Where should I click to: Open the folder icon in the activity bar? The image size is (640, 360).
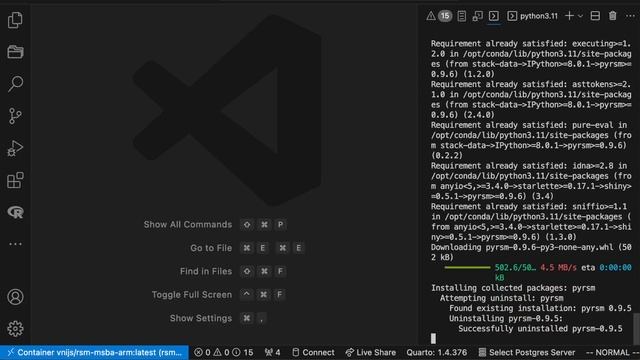15,52
